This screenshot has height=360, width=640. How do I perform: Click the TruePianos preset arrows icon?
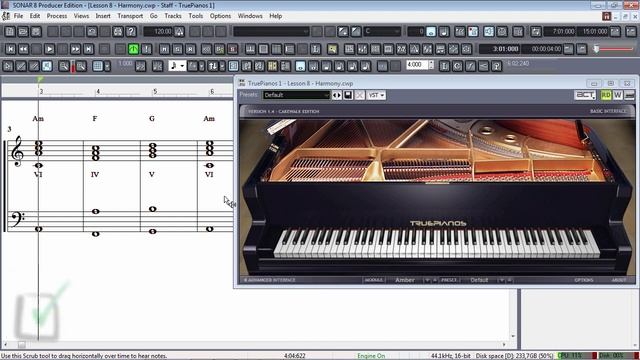[337, 95]
